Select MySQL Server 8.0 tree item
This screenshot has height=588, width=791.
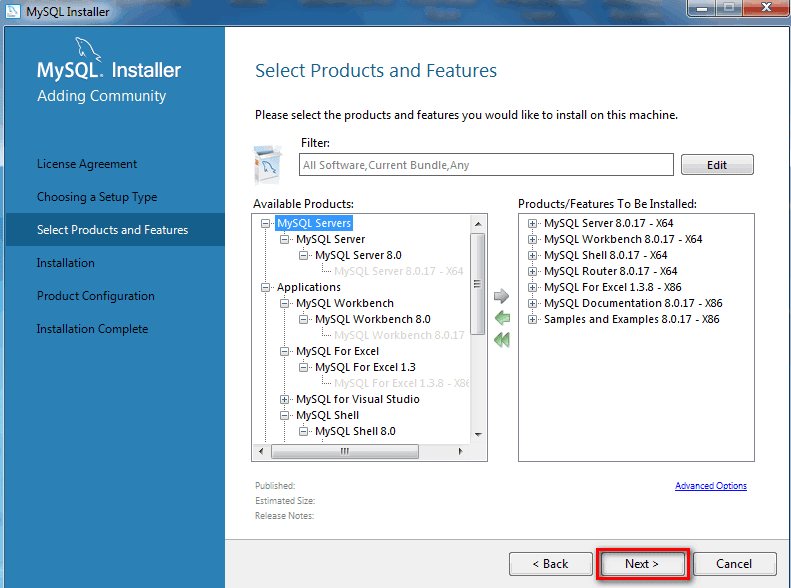(x=358, y=255)
